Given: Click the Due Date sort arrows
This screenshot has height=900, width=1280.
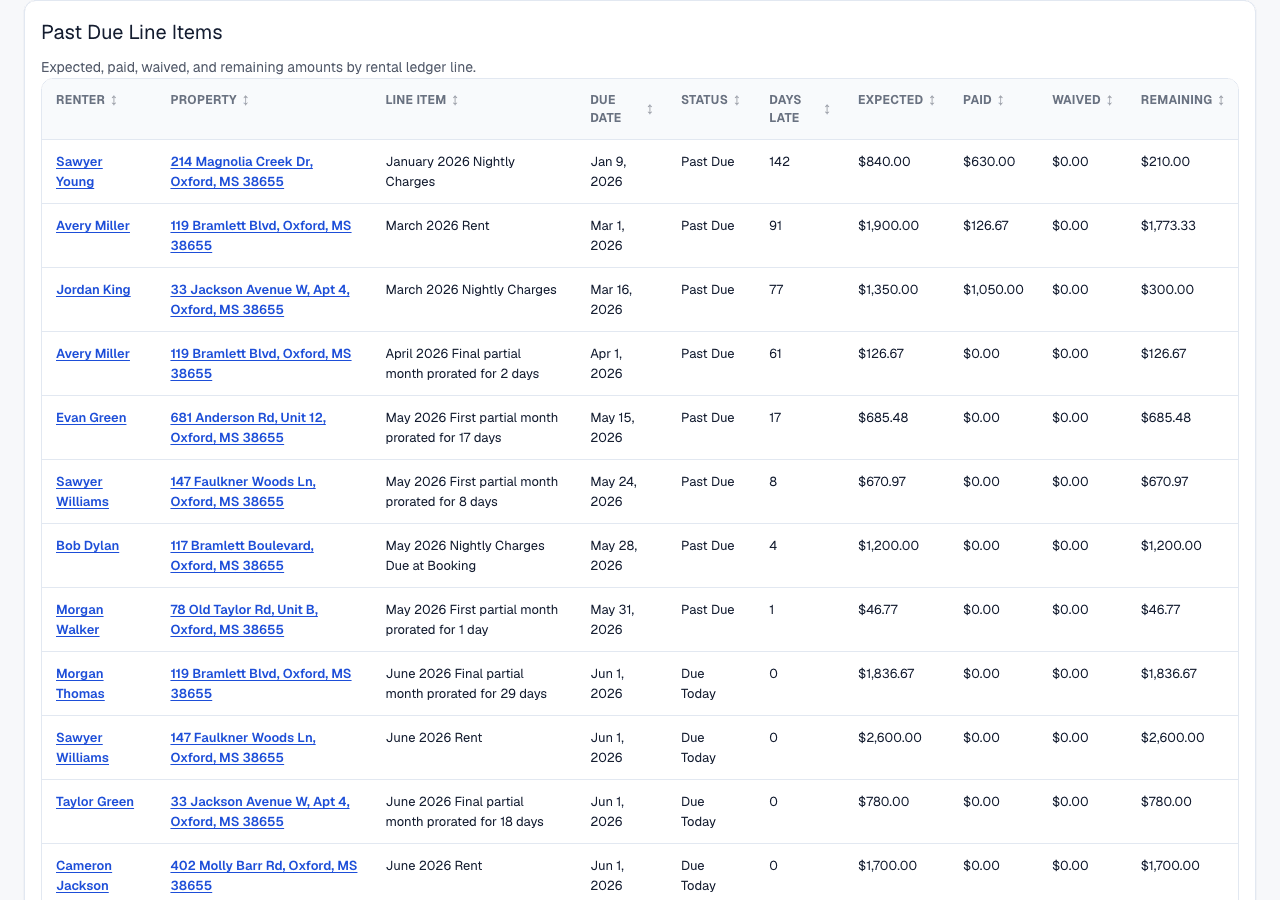Looking at the screenshot, I should (650, 109).
